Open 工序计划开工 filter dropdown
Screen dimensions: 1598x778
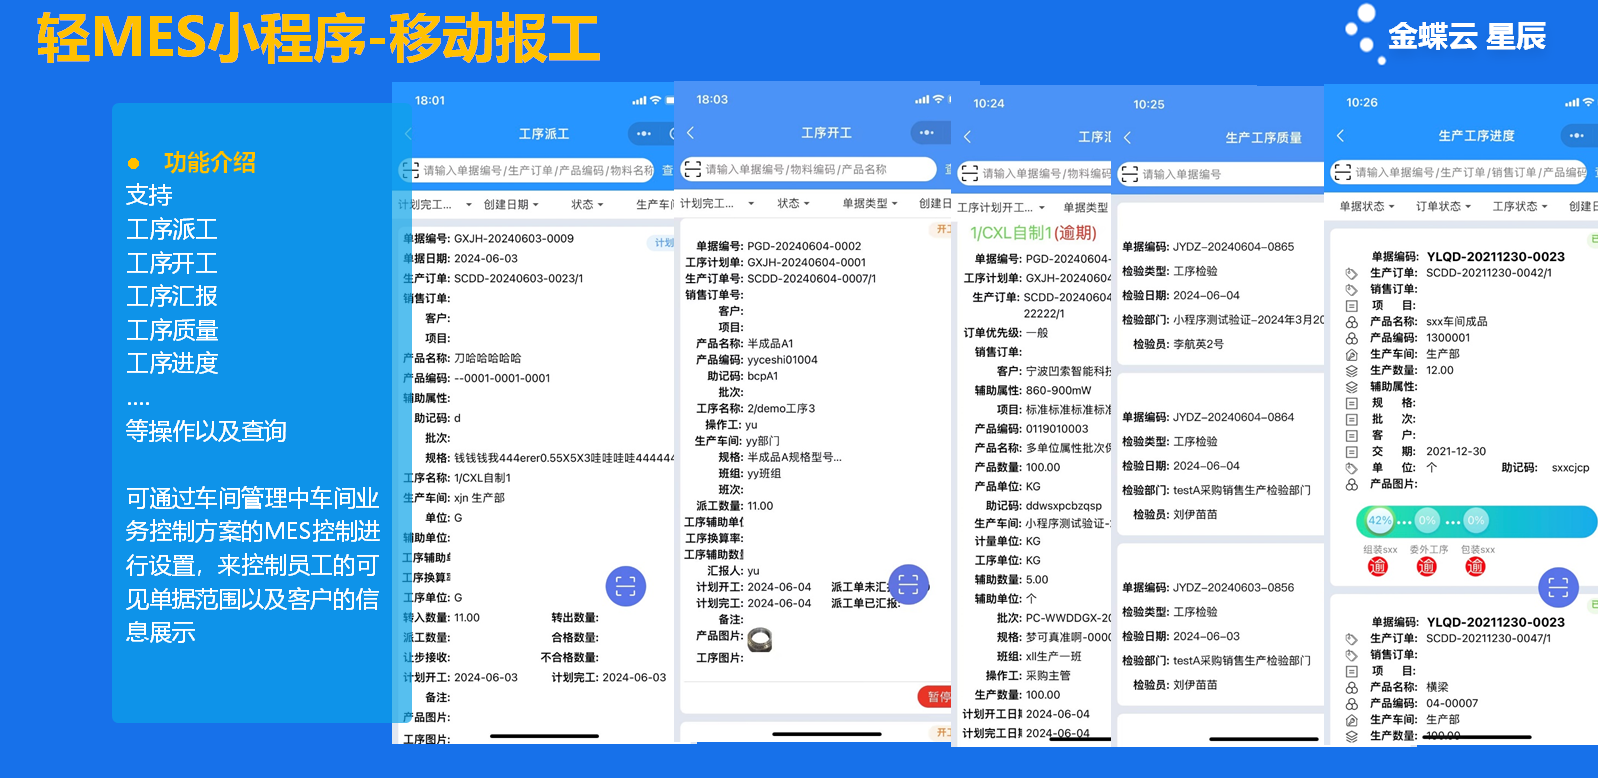pos(1001,207)
